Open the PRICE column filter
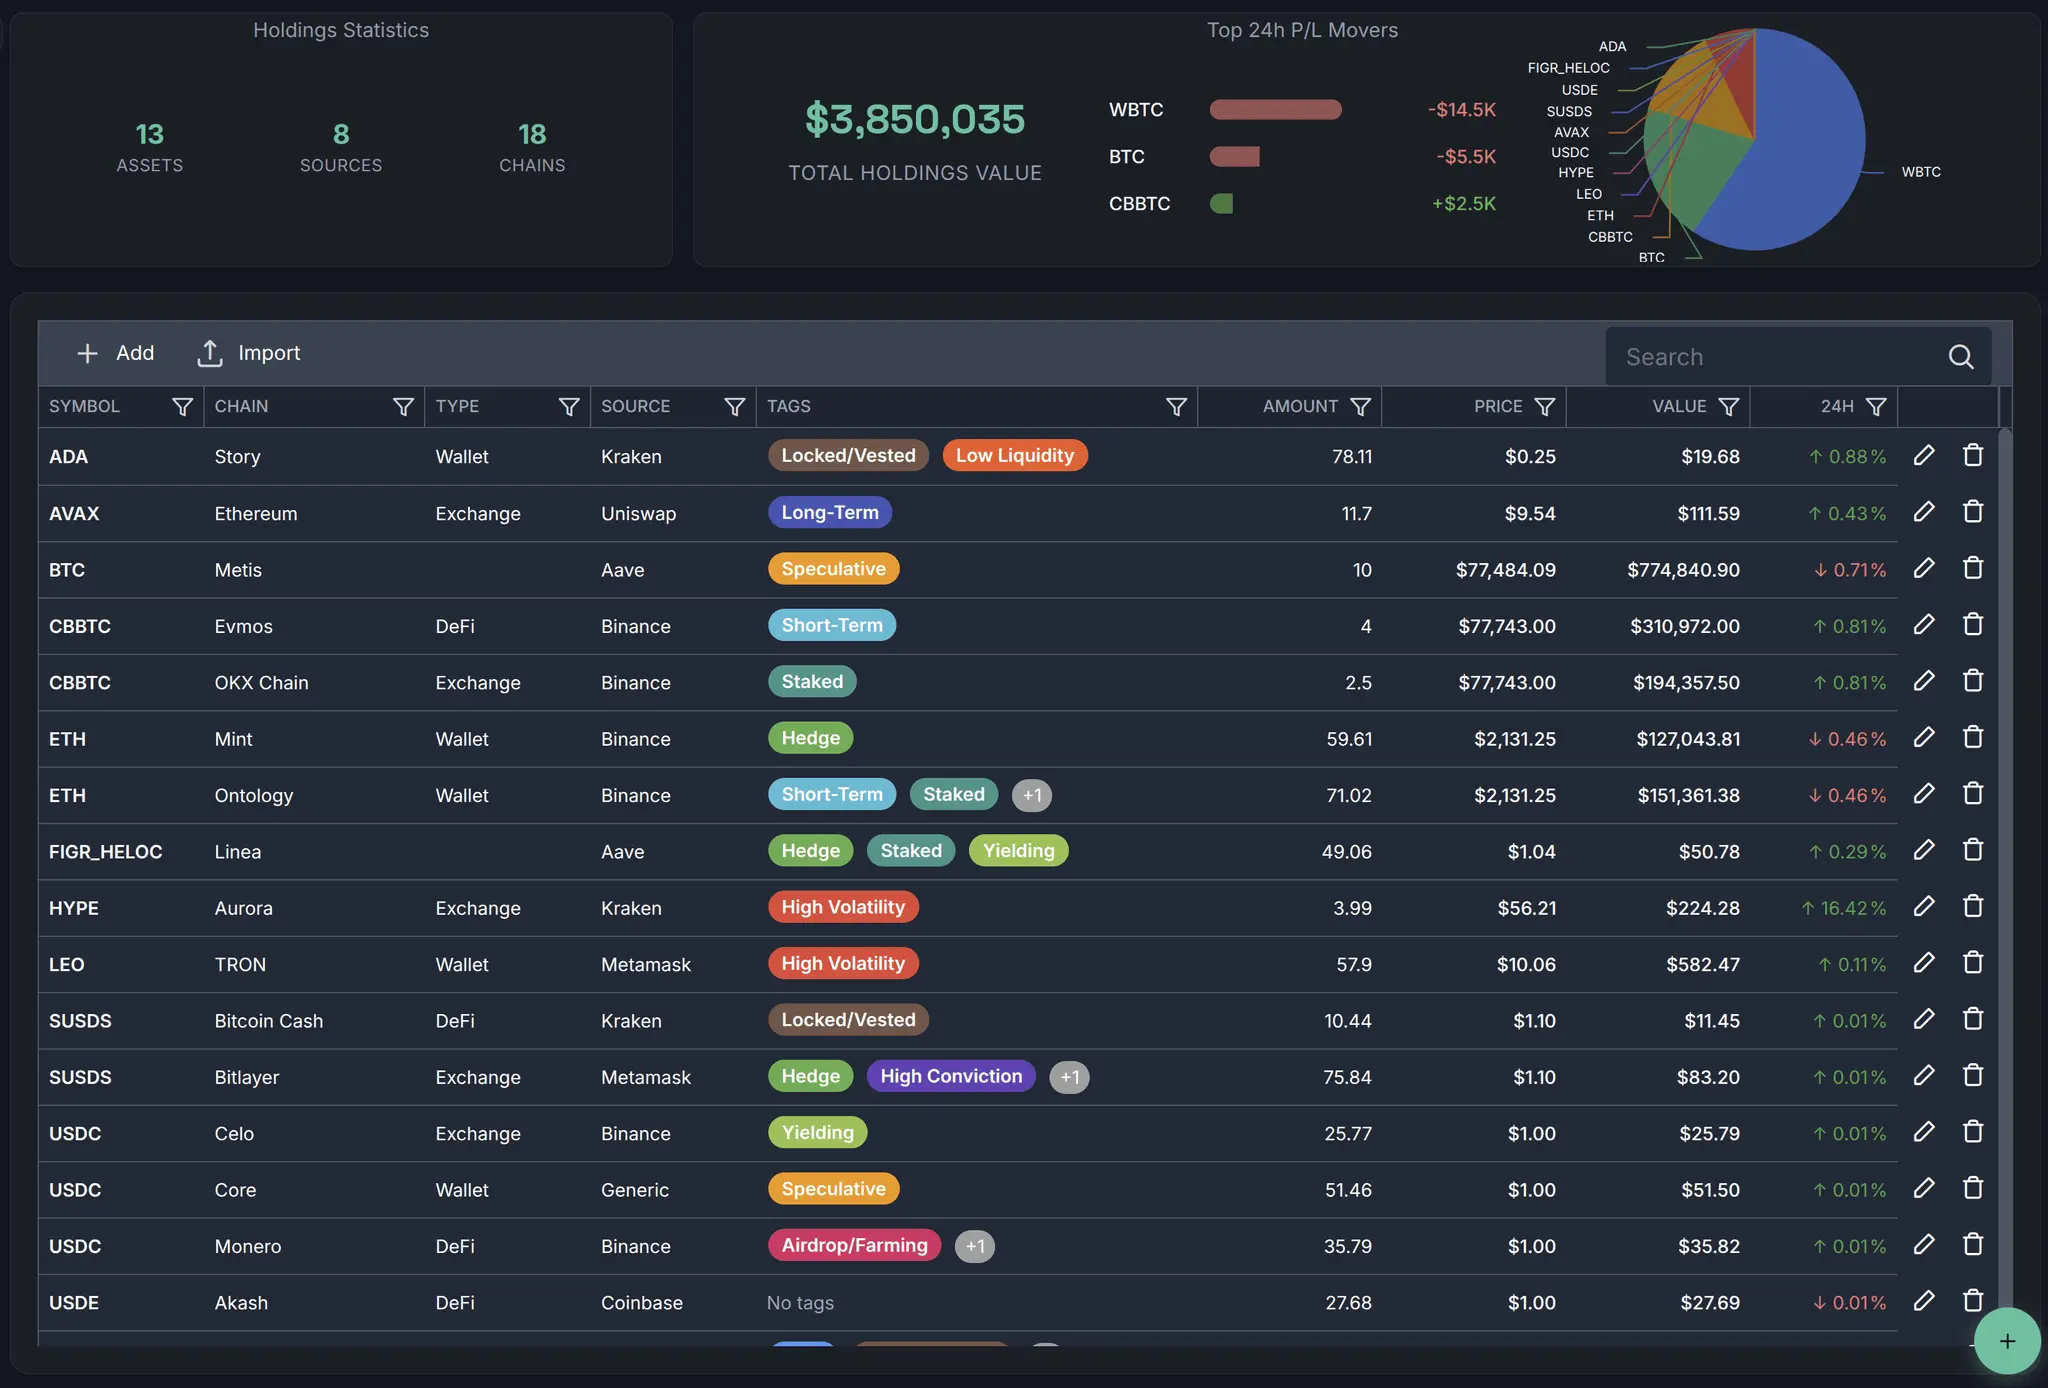This screenshot has width=2048, height=1388. [x=1544, y=406]
